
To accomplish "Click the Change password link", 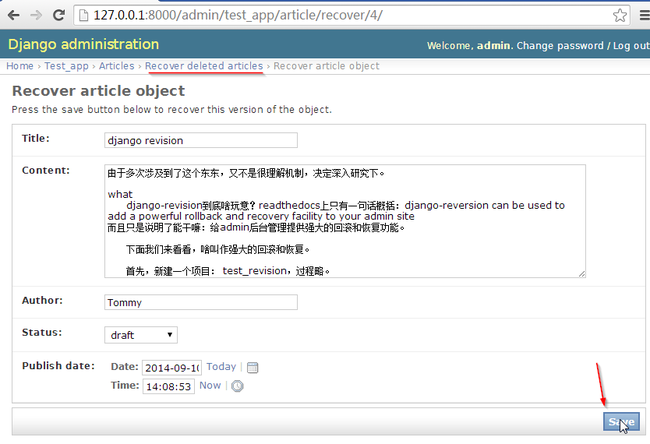I will click(560, 46).
